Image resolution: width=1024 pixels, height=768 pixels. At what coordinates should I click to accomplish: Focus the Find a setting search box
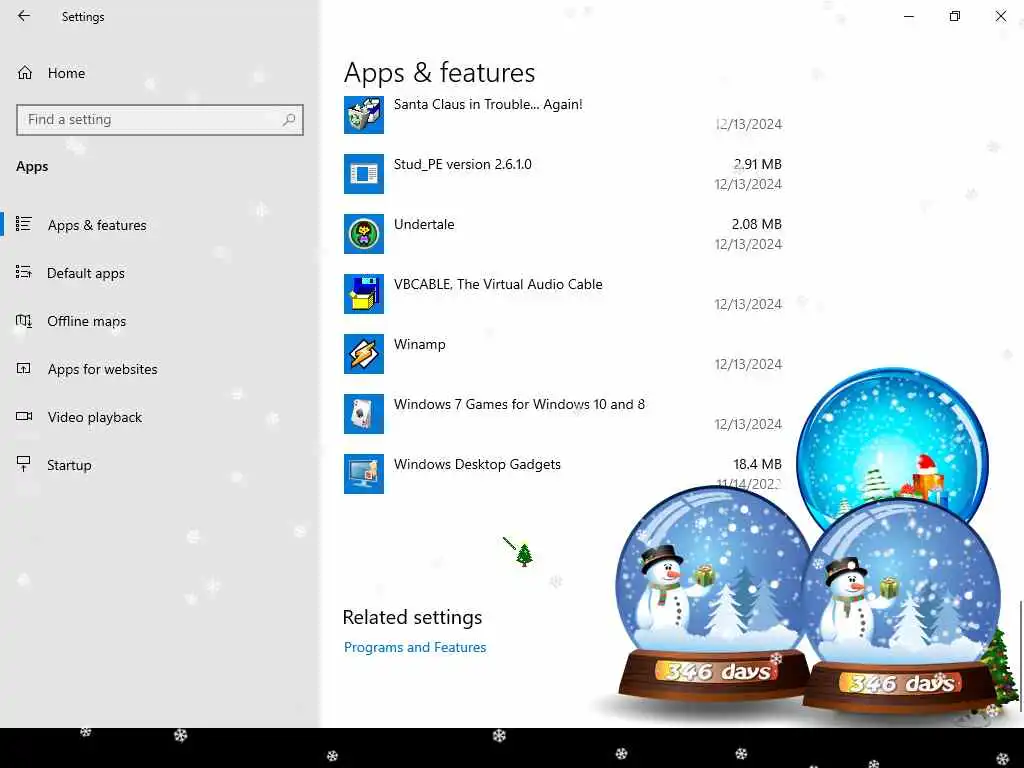click(160, 120)
